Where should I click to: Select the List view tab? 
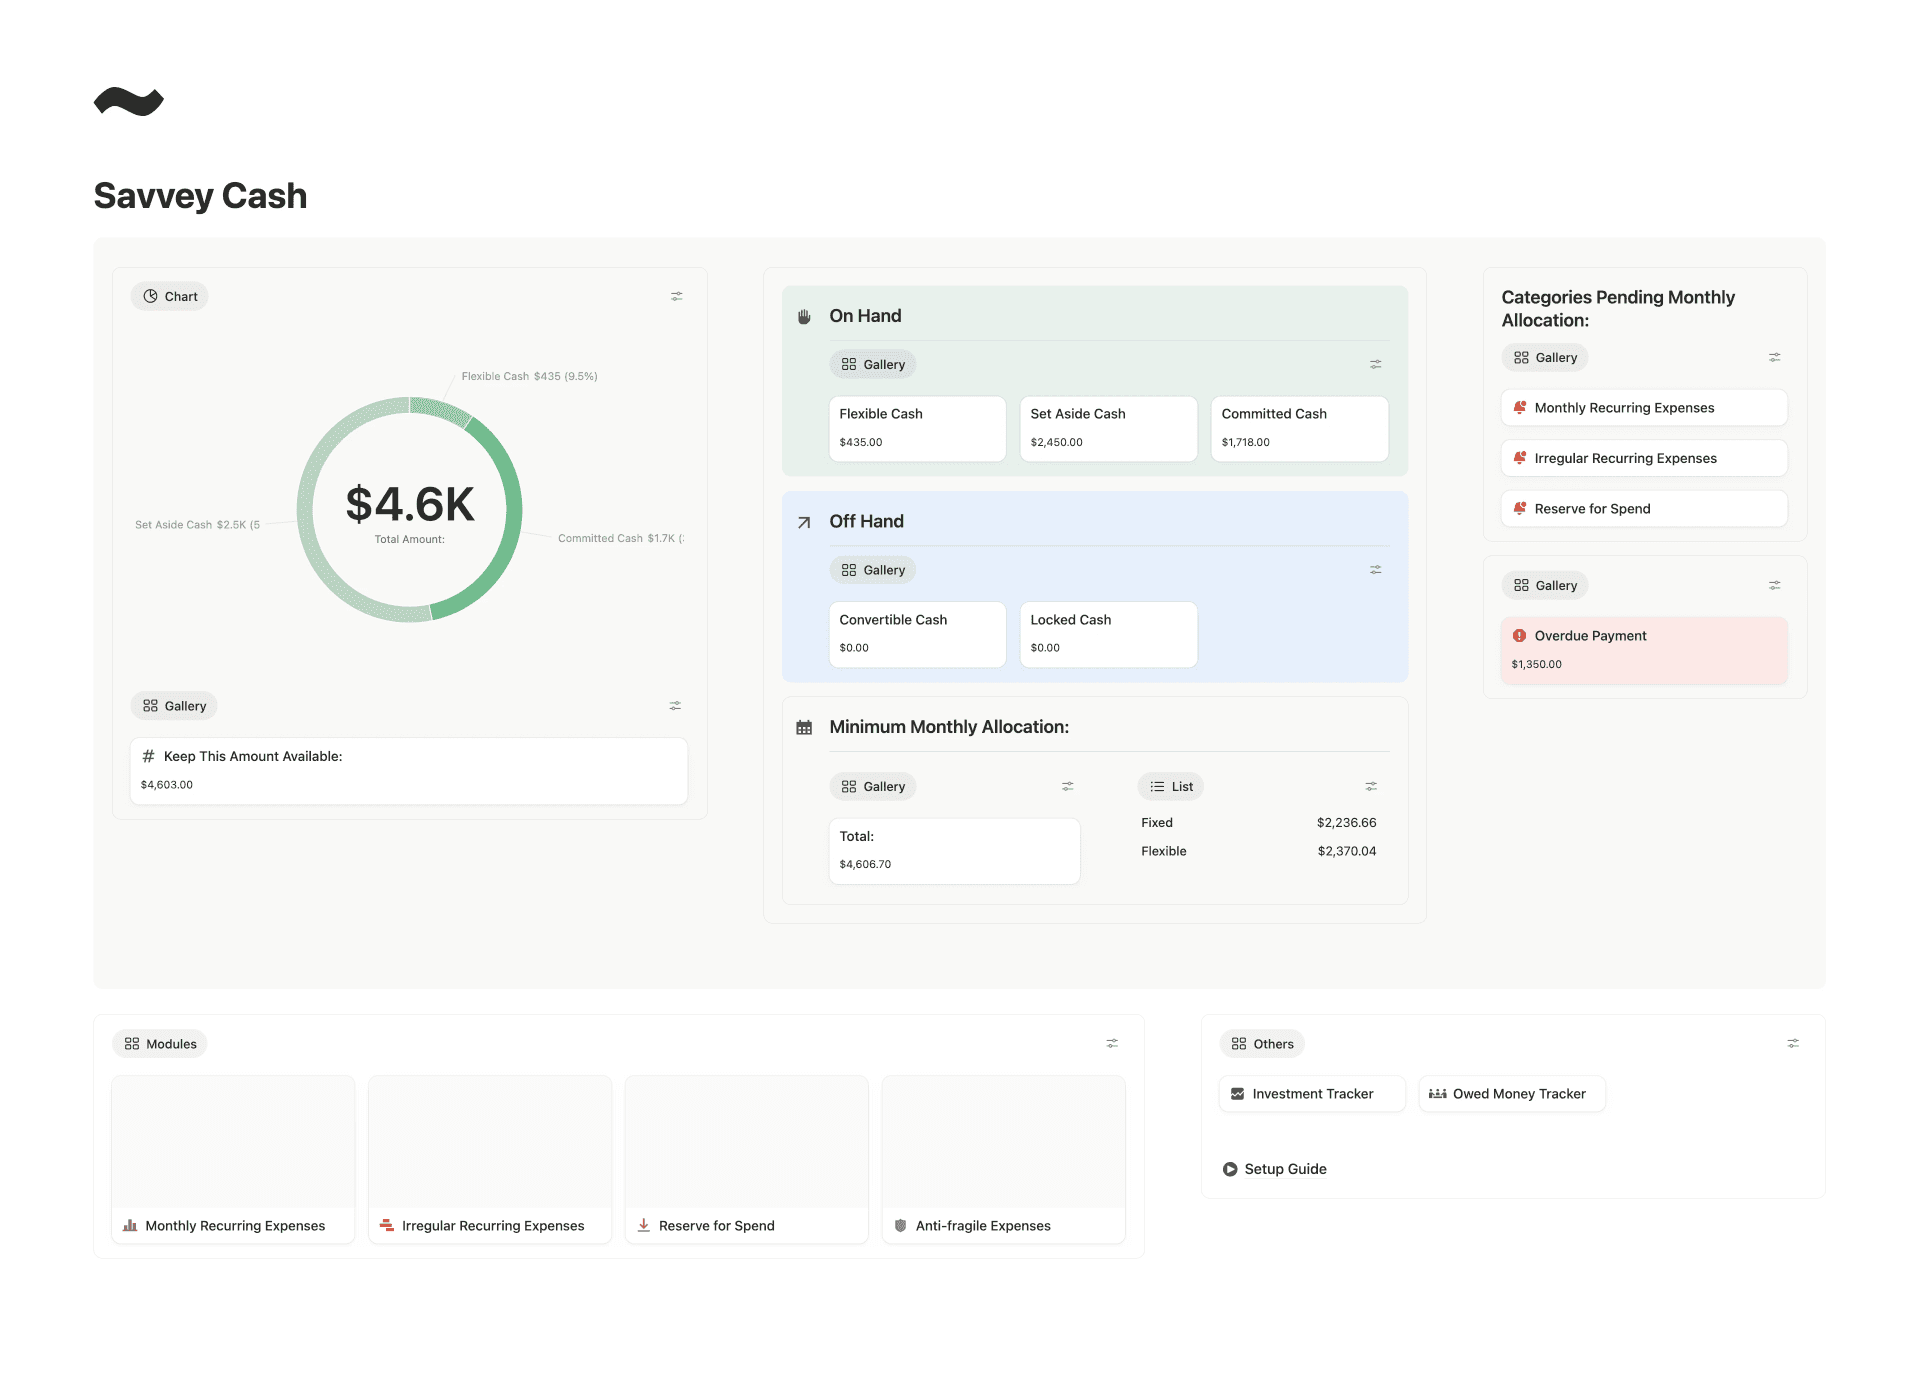1171,786
